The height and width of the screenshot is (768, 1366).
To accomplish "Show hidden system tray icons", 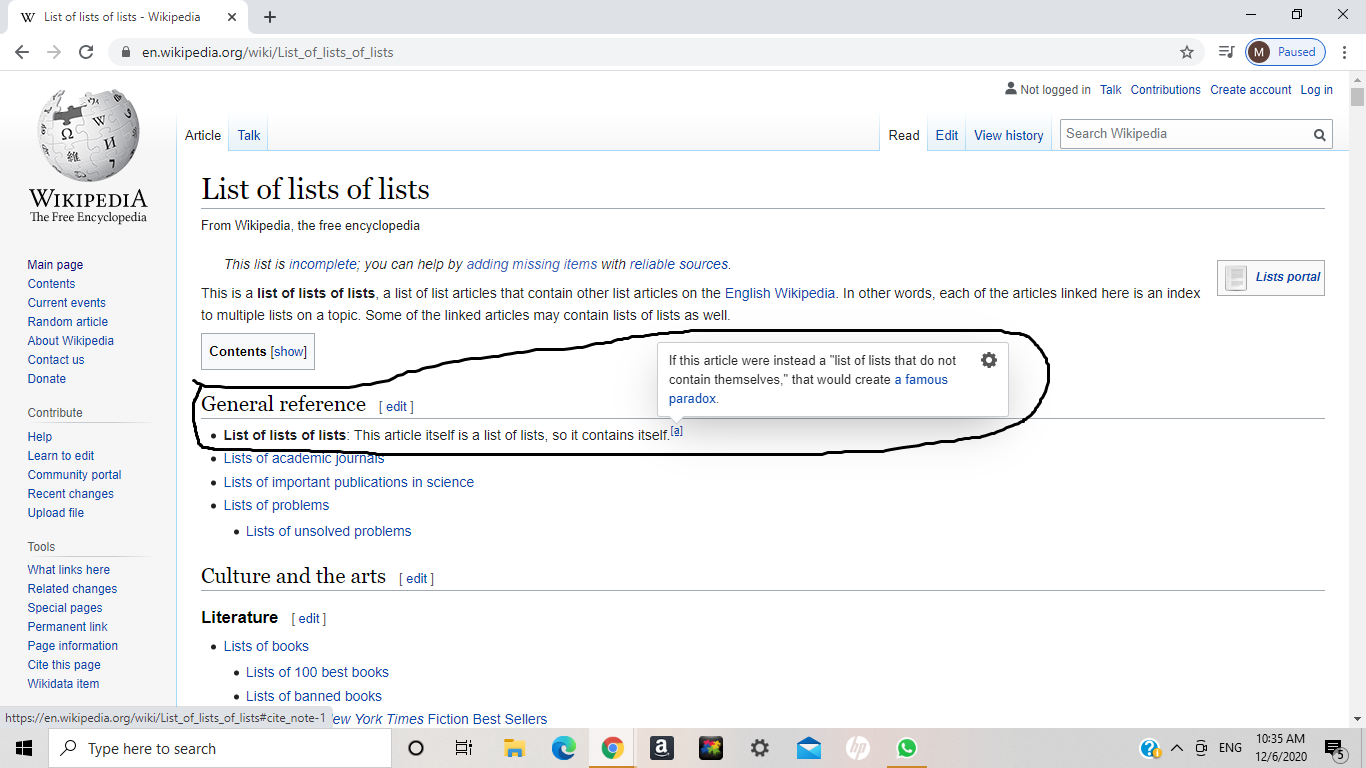I will [x=1177, y=748].
